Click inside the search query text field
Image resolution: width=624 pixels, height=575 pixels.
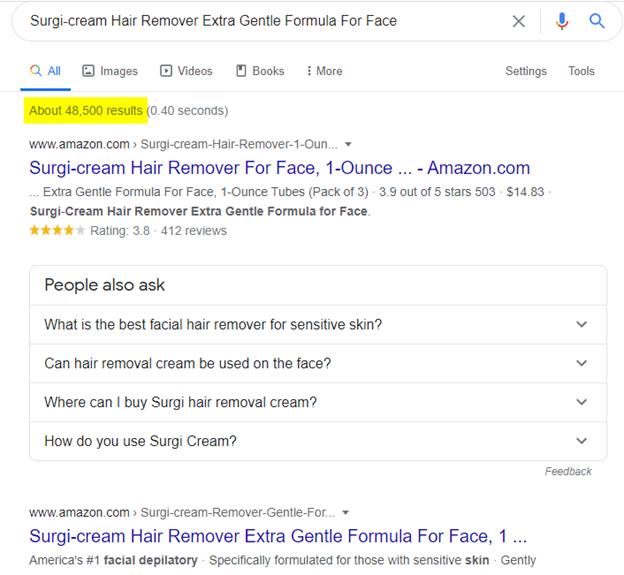[263, 21]
